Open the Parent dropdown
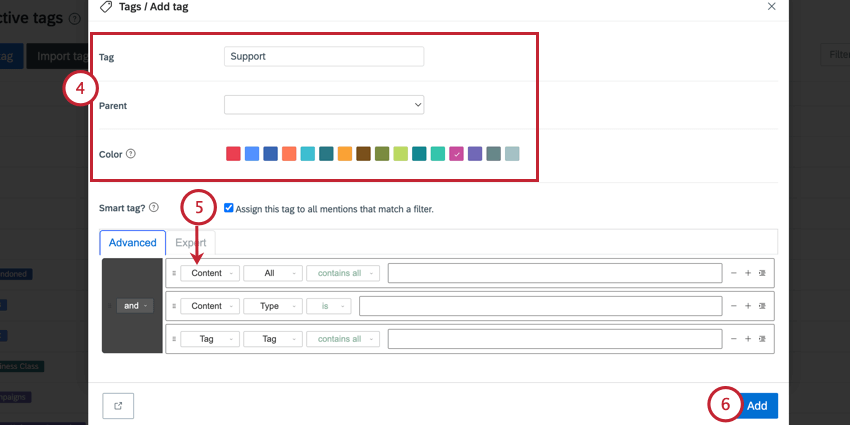The height and width of the screenshot is (425, 850). (x=324, y=105)
